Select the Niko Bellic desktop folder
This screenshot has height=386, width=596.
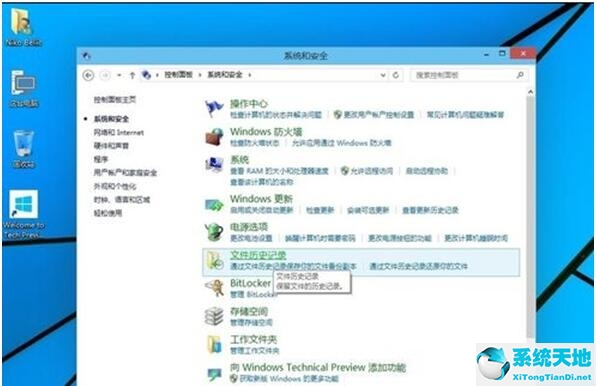pyautogui.click(x=23, y=27)
